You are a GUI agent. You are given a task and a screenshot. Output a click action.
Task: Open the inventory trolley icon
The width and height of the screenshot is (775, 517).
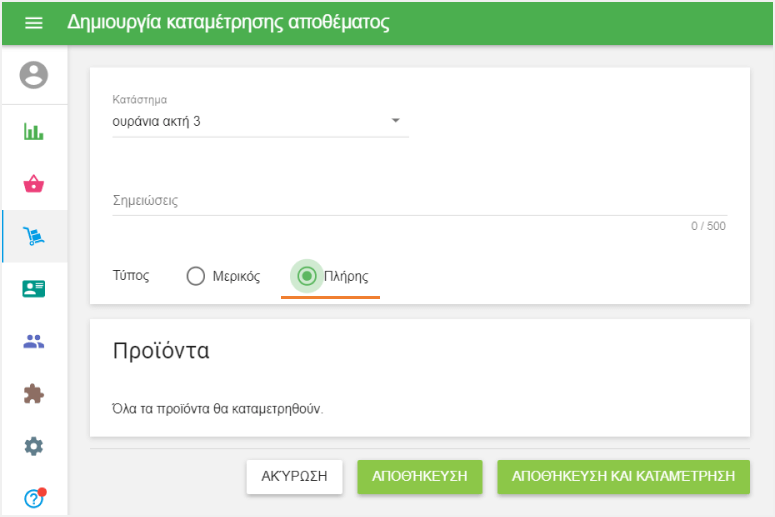34,236
